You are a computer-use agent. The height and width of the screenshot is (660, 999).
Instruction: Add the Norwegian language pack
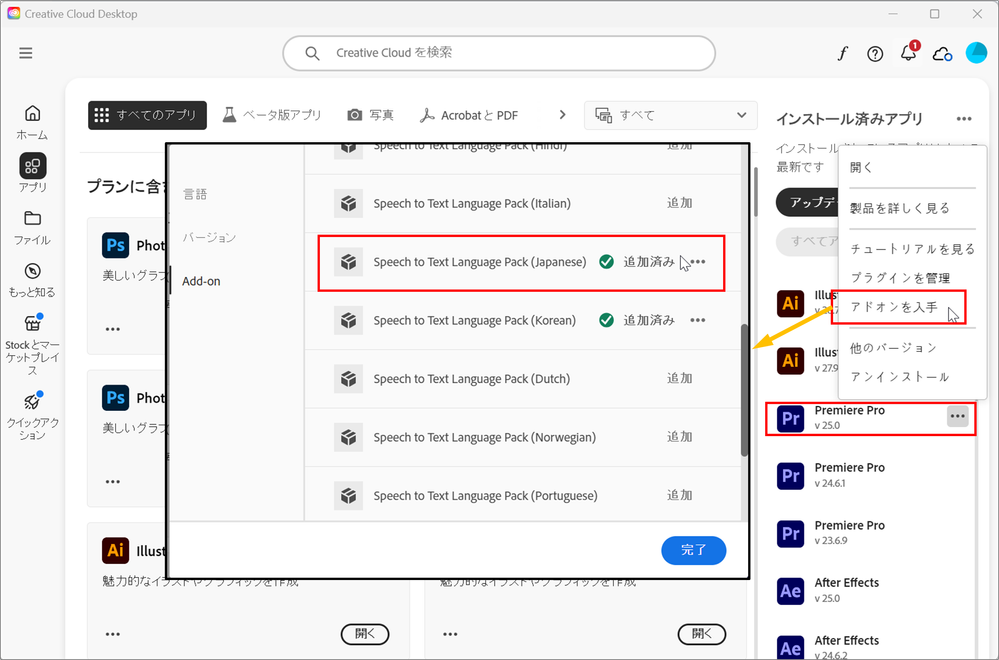[679, 437]
